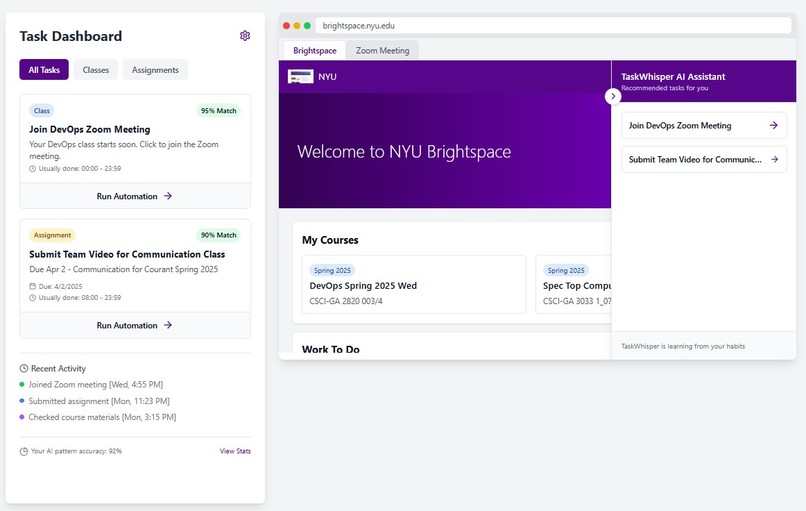Select Joined Zoom meeting activity entry
The image size is (806, 511).
pyautogui.click(x=96, y=385)
